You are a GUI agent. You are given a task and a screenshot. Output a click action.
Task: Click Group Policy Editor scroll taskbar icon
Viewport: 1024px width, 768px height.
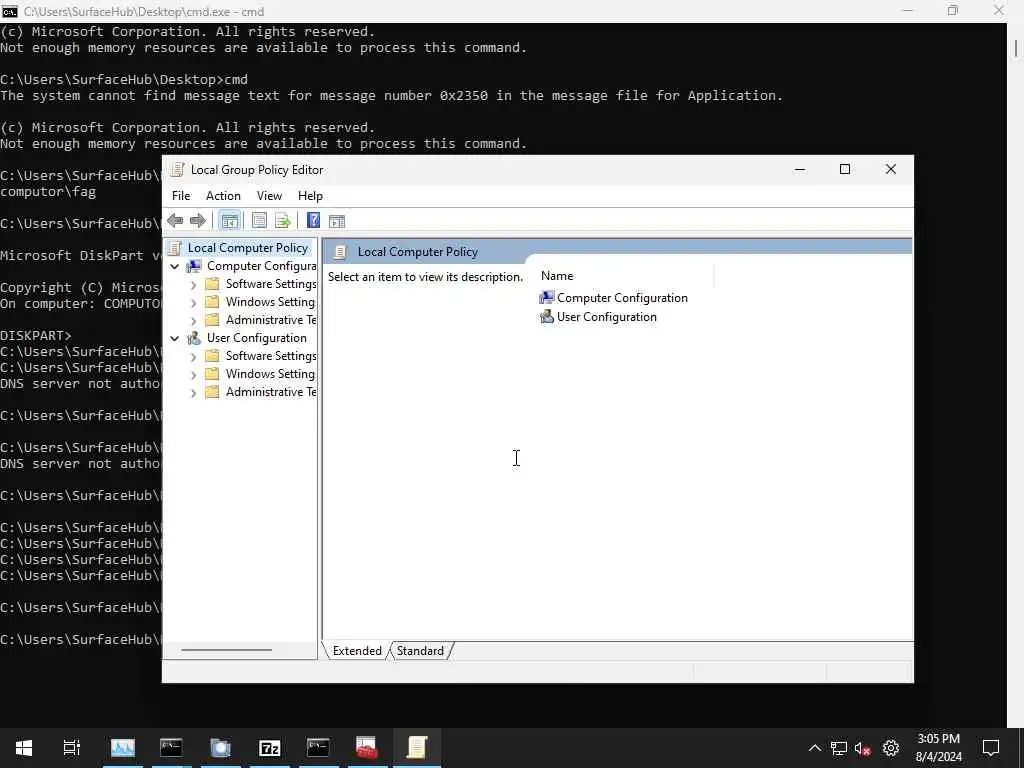click(x=417, y=748)
